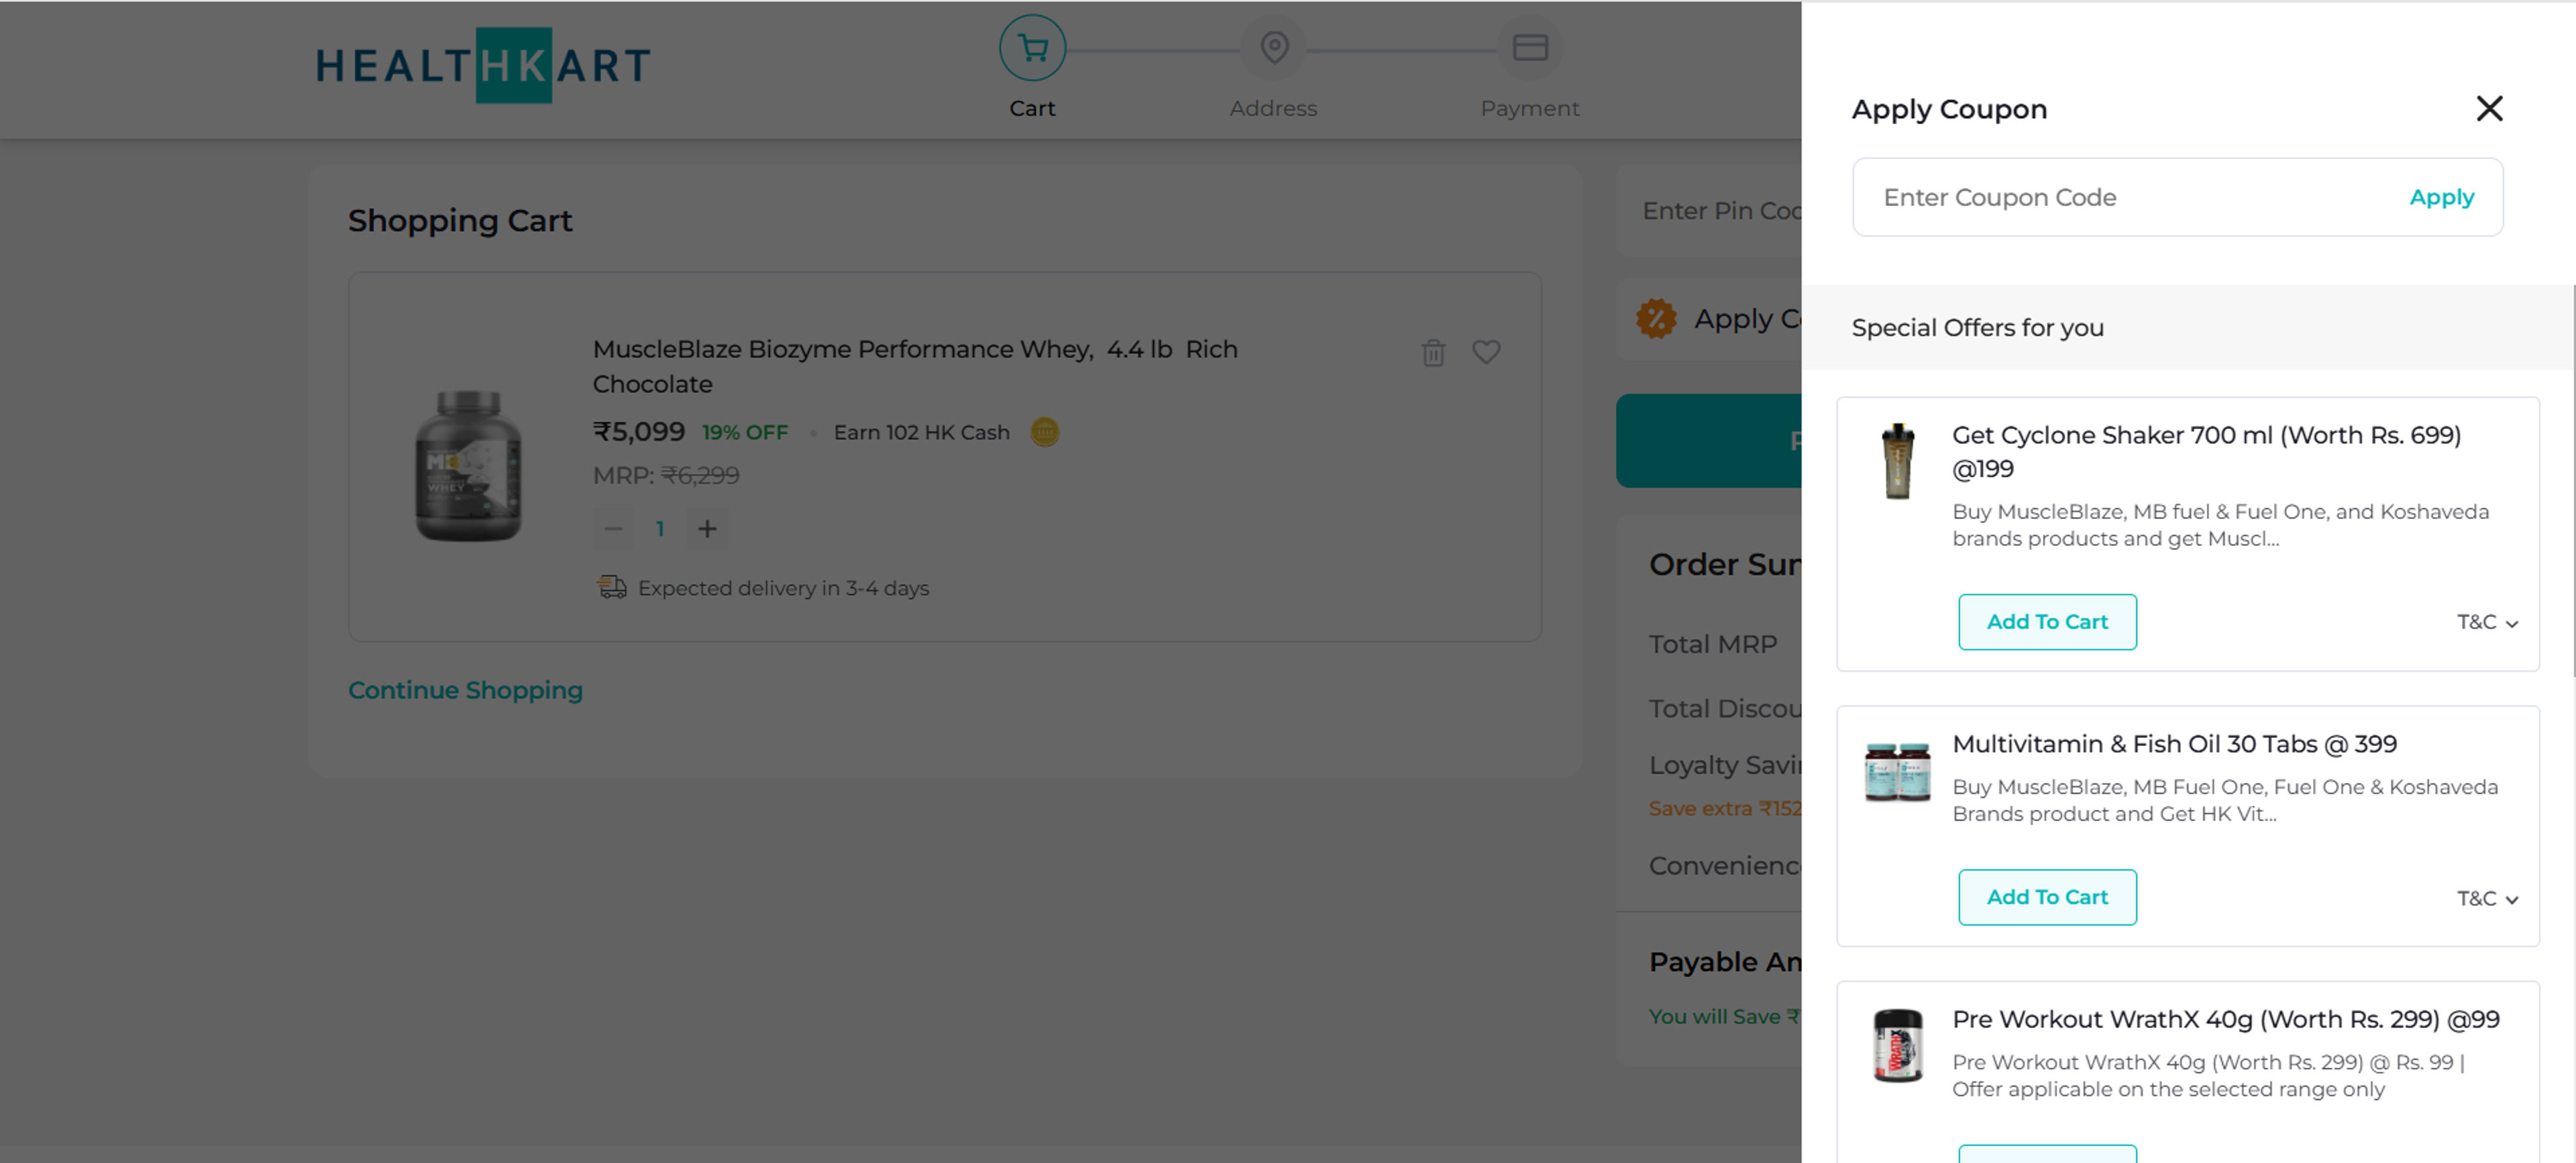Click the 19% OFF discount label
This screenshot has width=2576, height=1163.
click(x=744, y=432)
